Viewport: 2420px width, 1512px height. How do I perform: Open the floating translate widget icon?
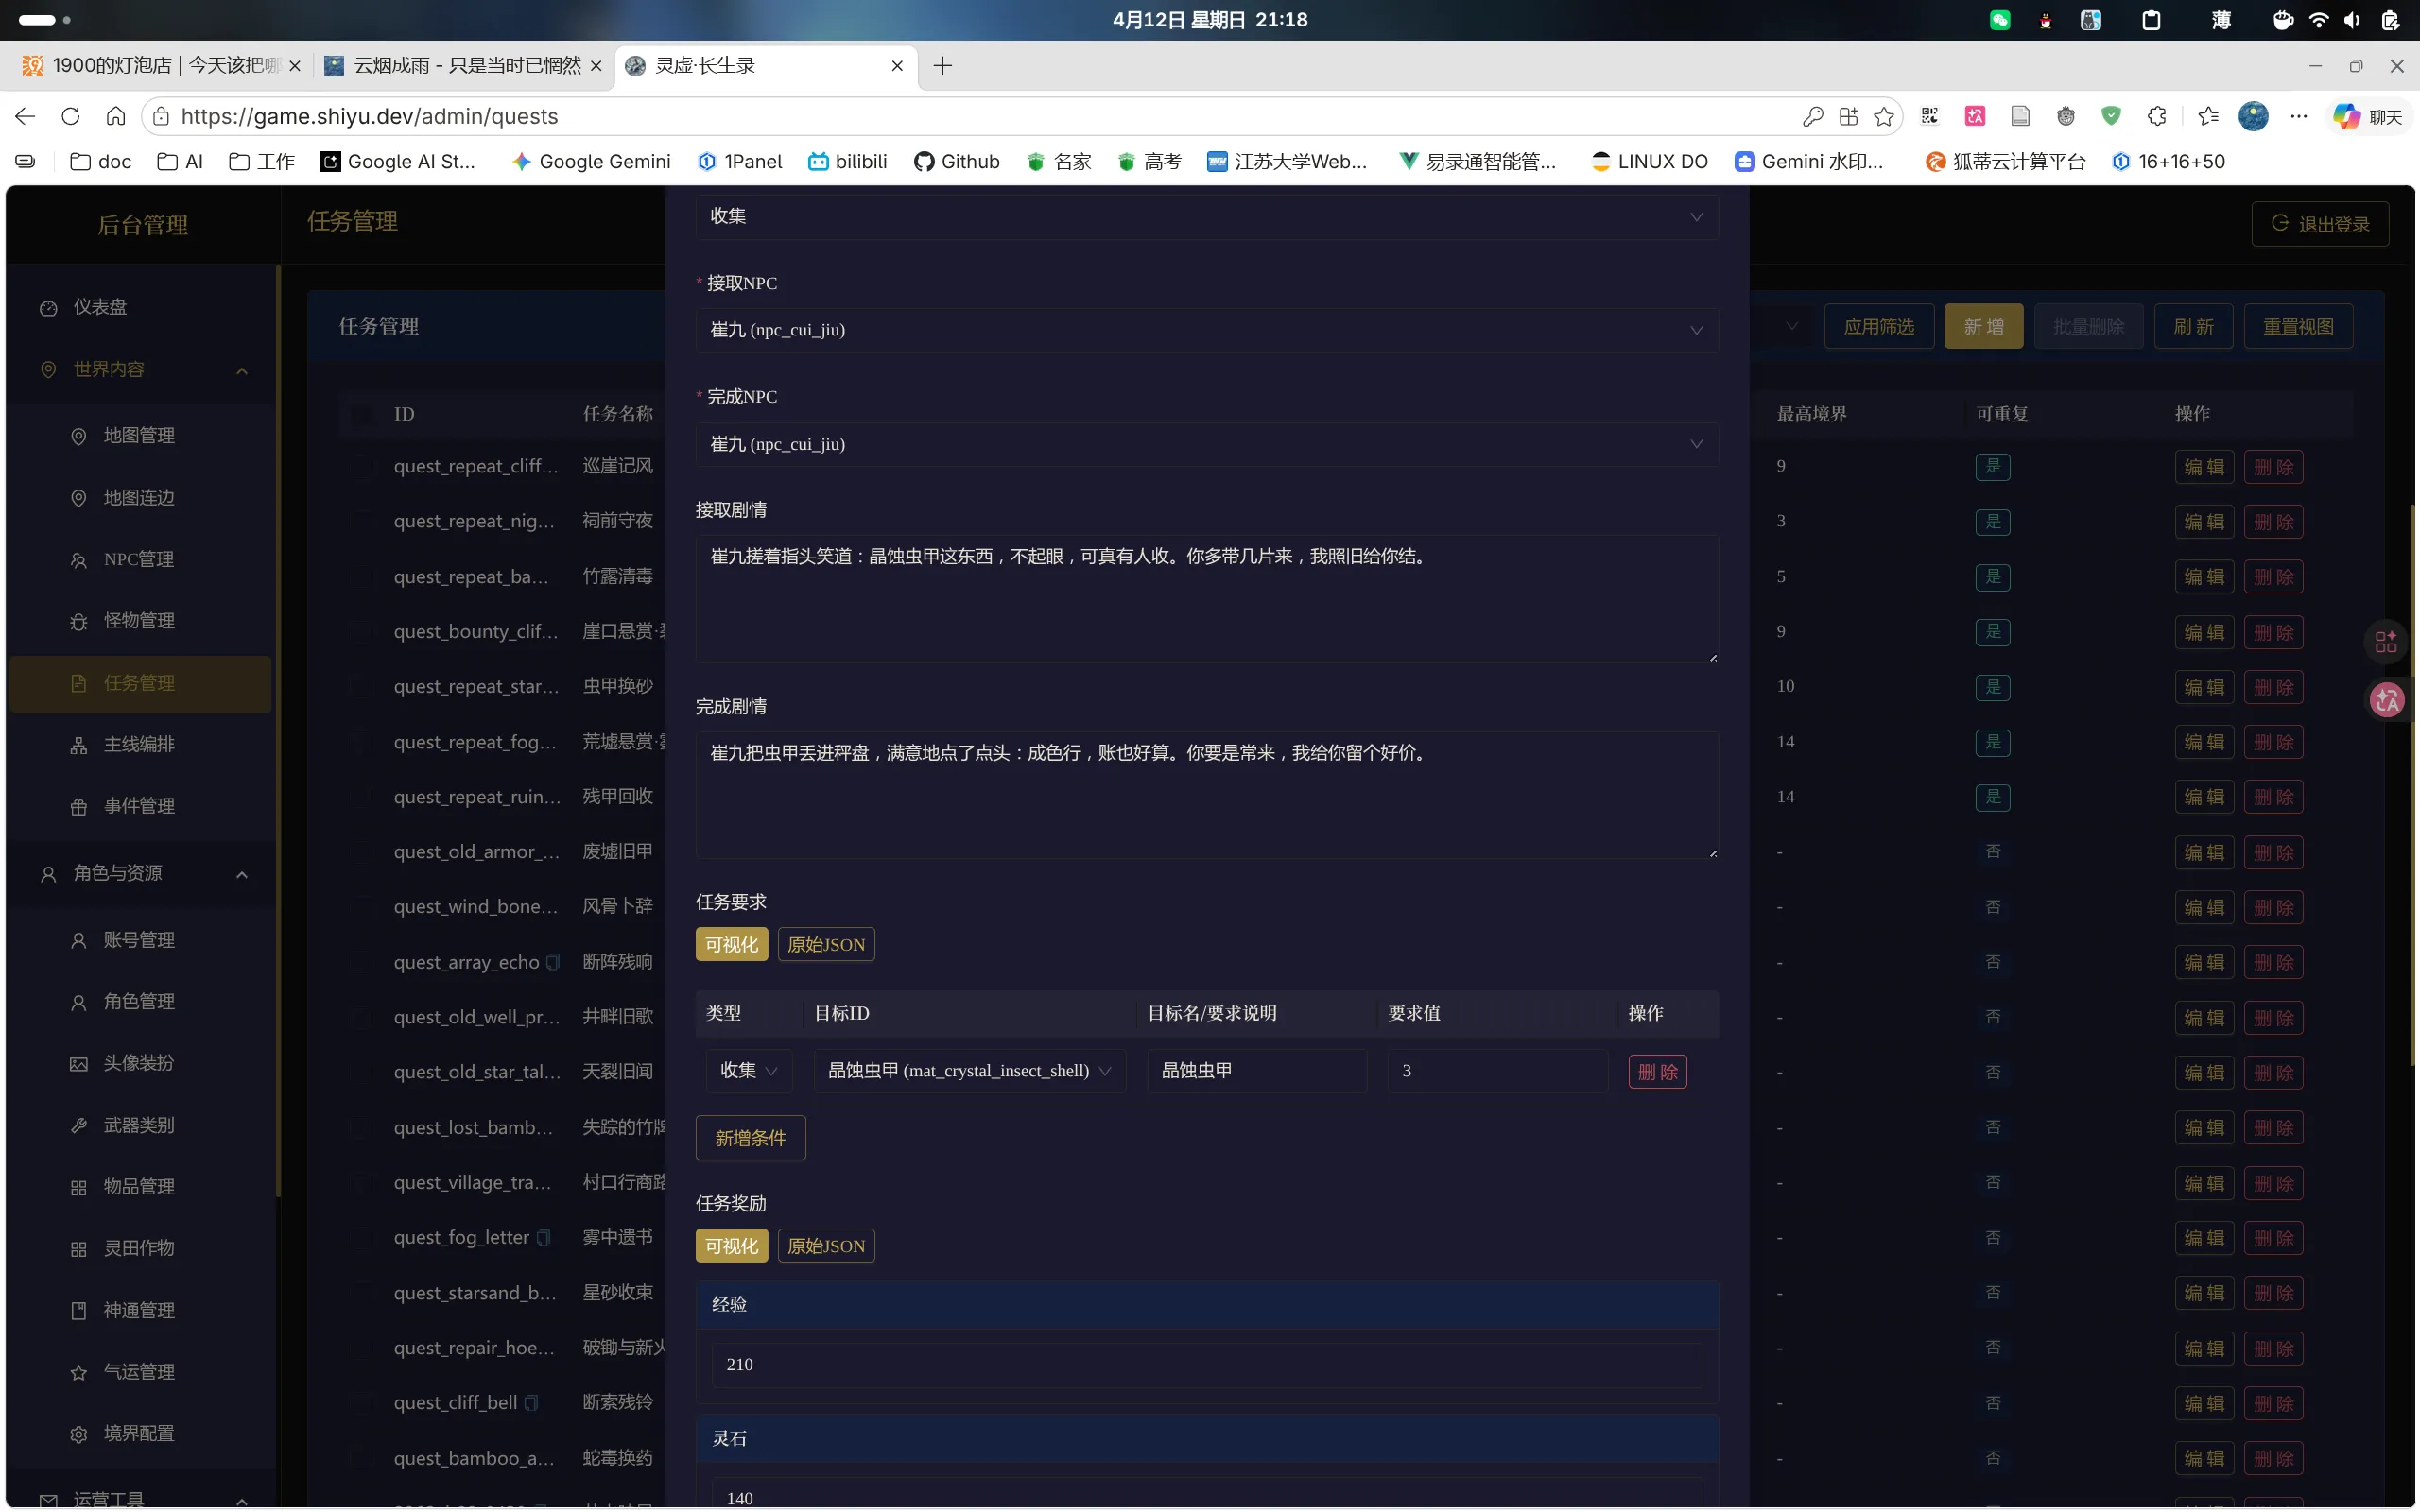[x=2387, y=700]
